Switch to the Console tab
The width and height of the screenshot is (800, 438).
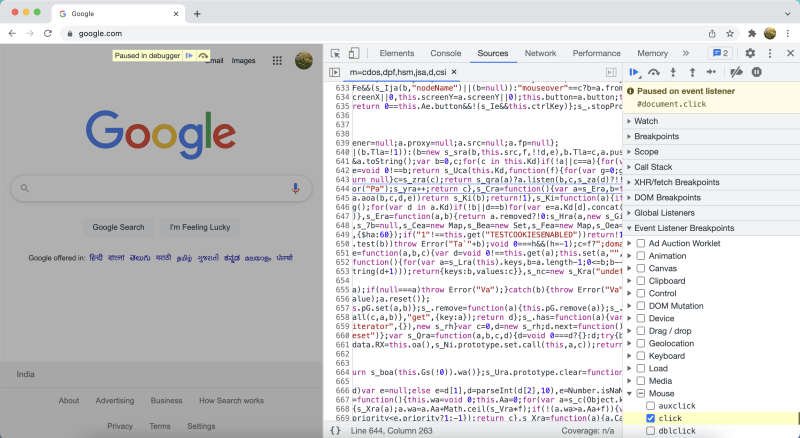[445, 53]
